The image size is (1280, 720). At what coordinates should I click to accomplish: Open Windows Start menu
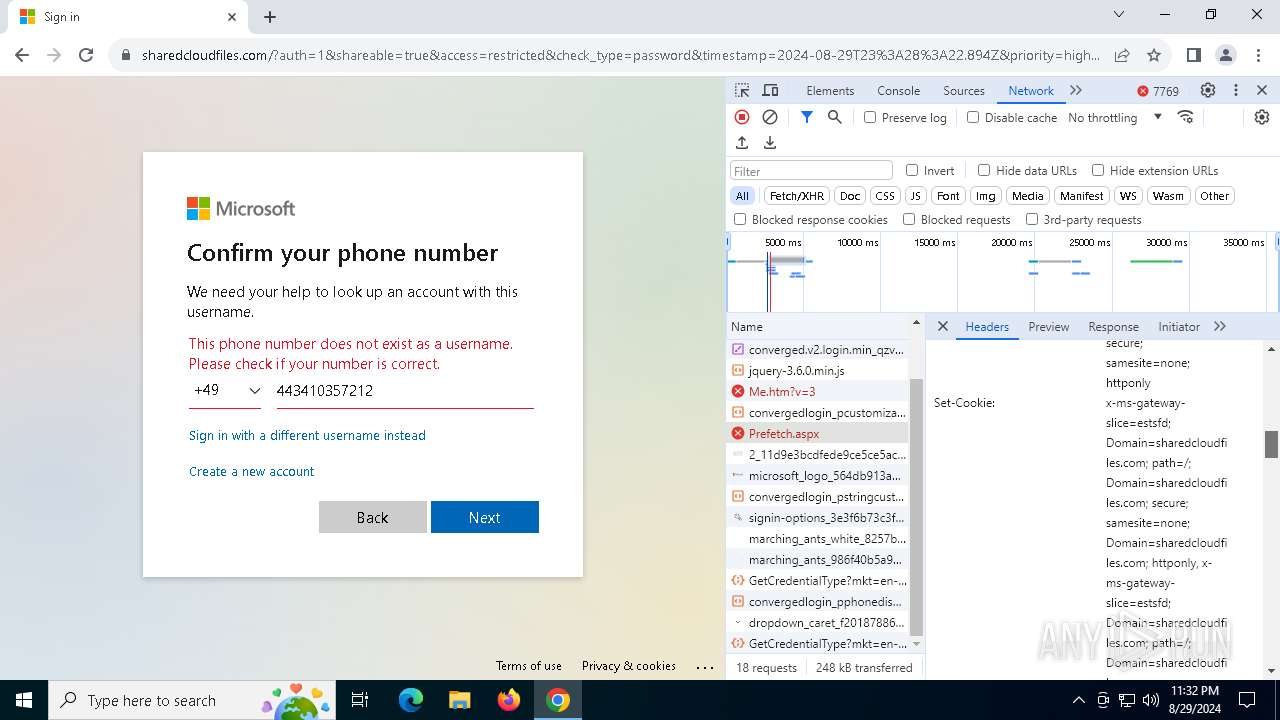pyautogui.click(x=24, y=700)
